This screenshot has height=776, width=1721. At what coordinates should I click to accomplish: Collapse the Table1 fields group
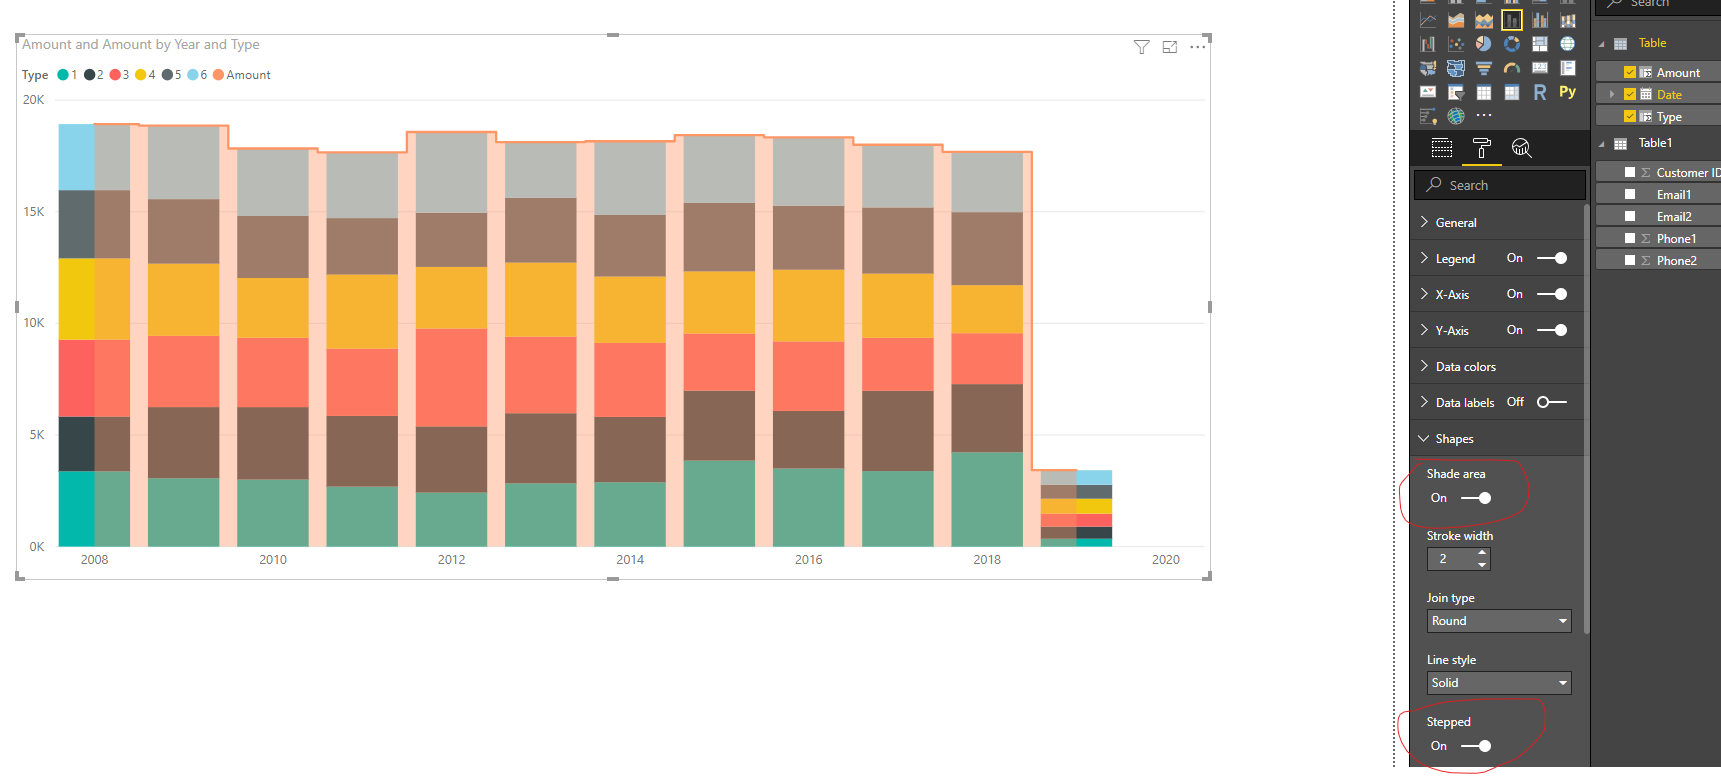[x=1602, y=143]
